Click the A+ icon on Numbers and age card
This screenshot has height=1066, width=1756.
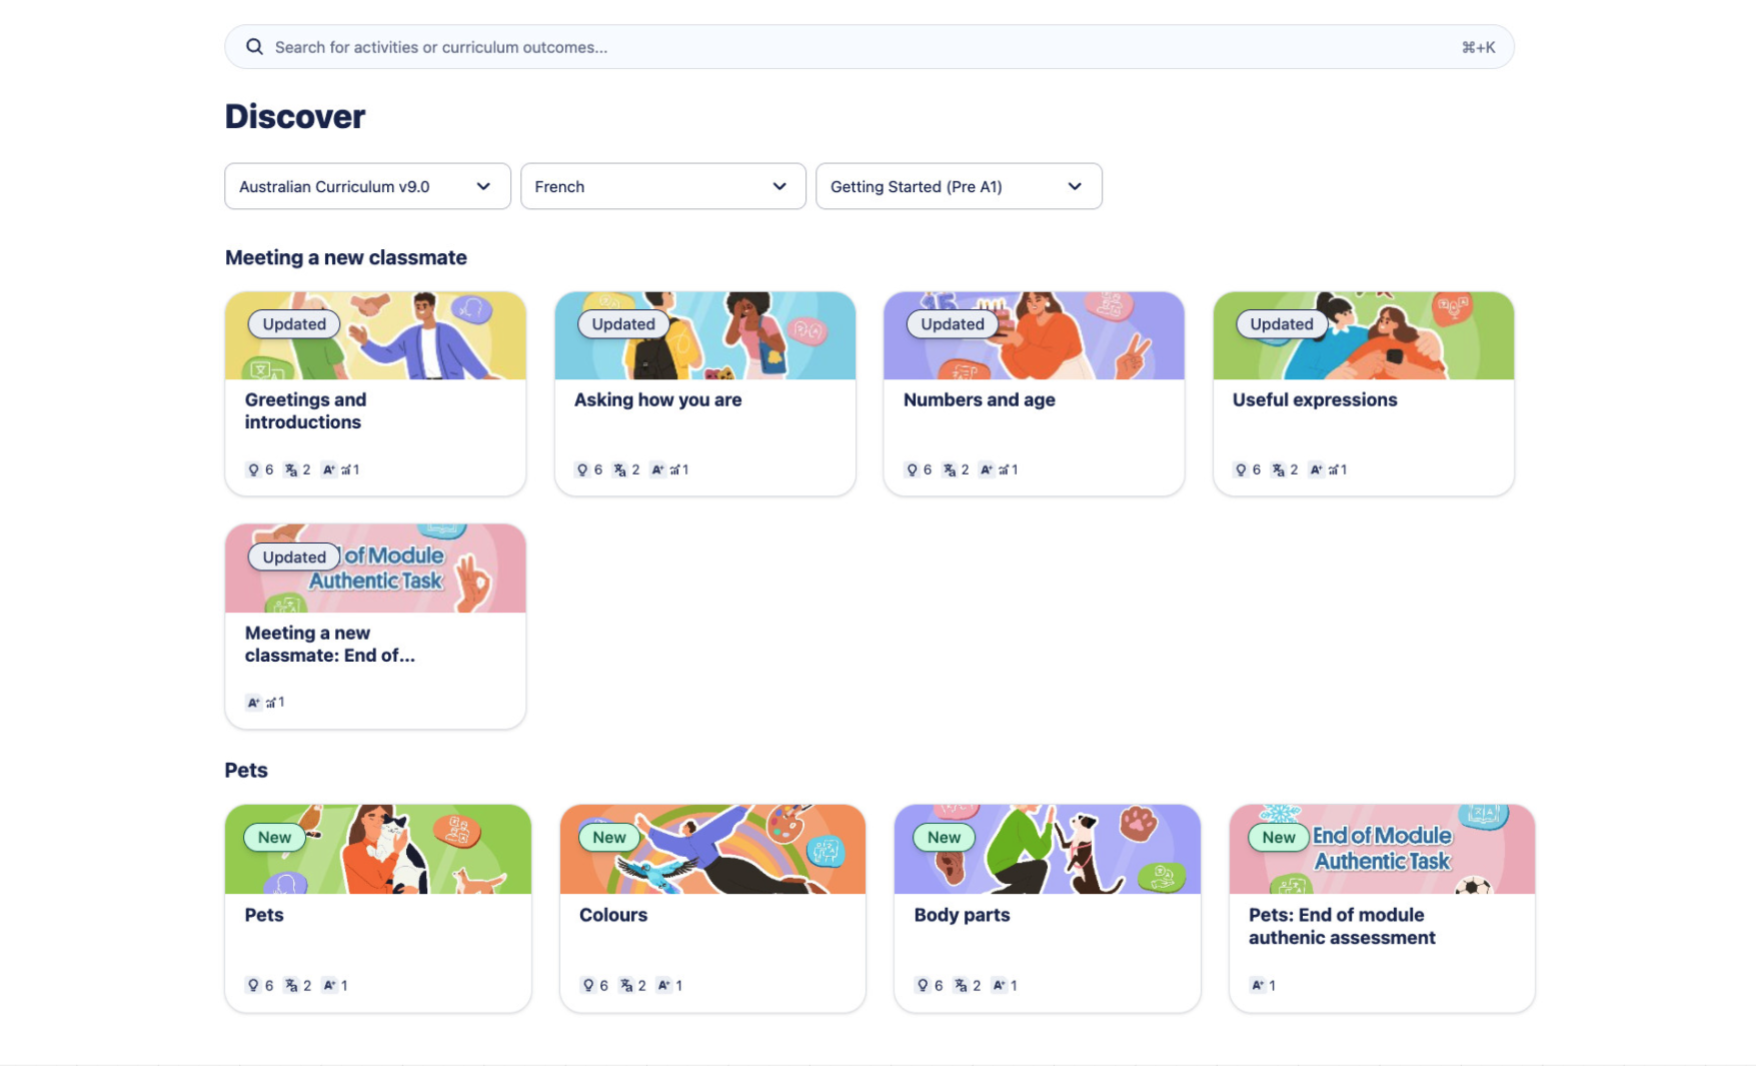click(986, 470)
